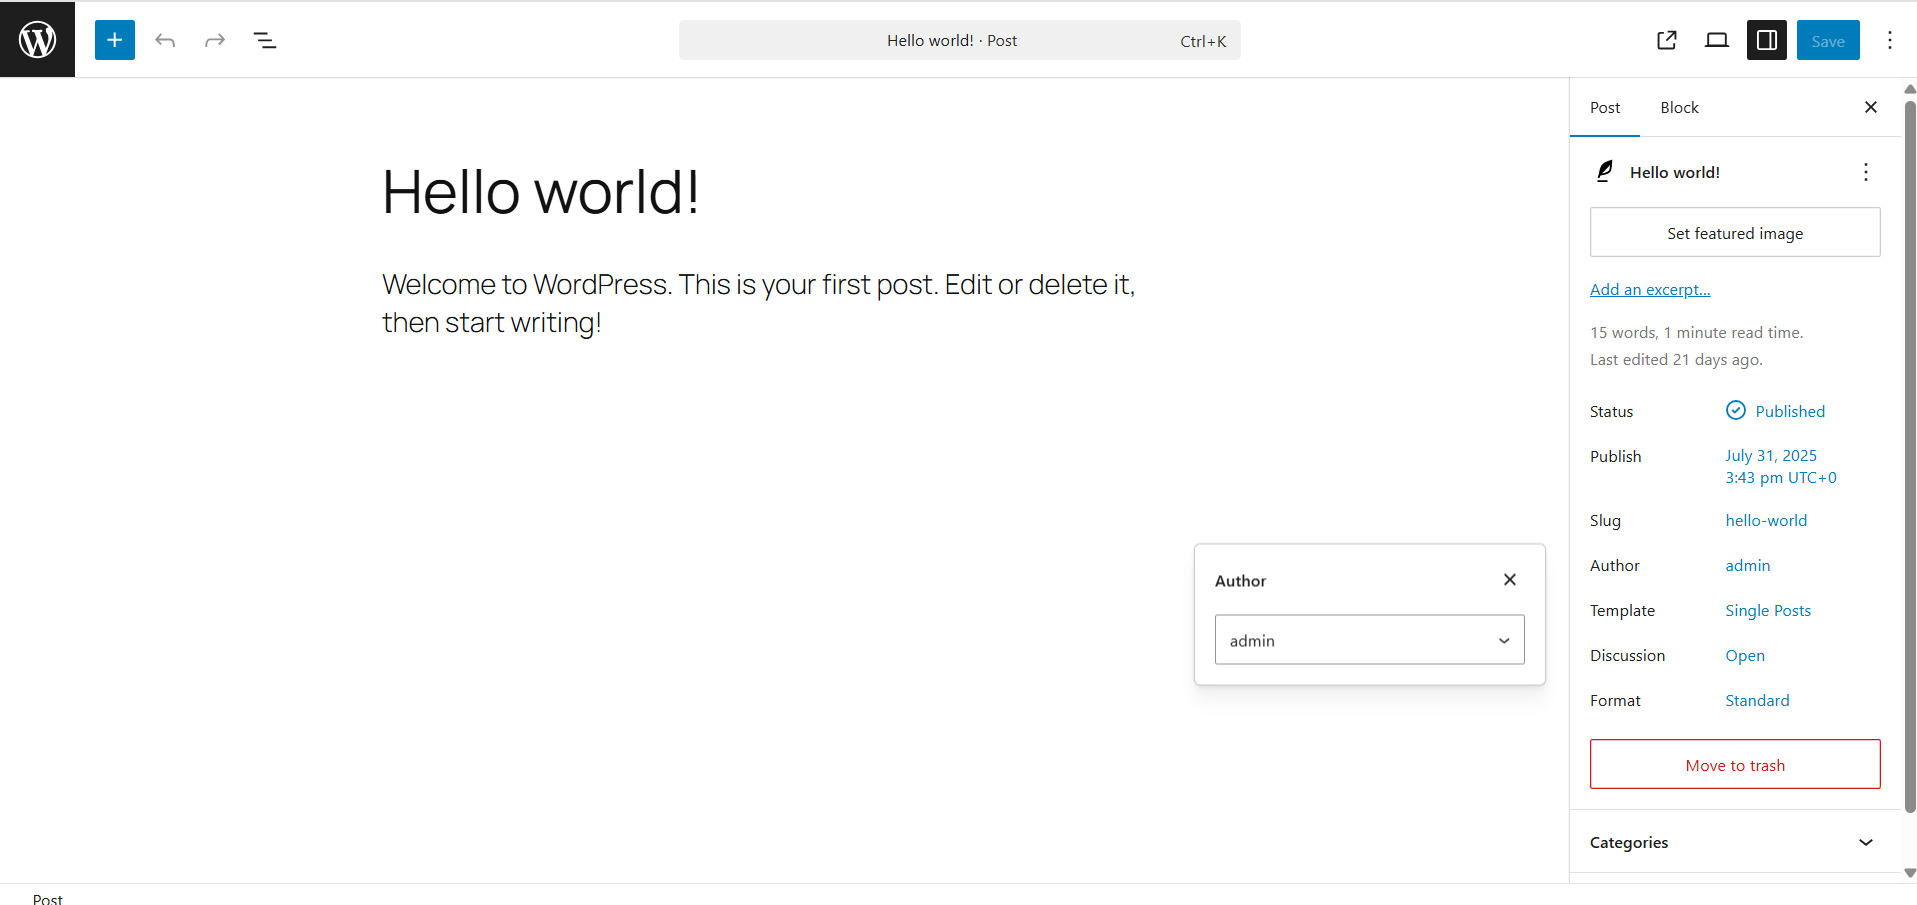The width and height of the screenshot is (1917, 905).
Task: Close the settings sidebar
Action: coord(1871,107)
